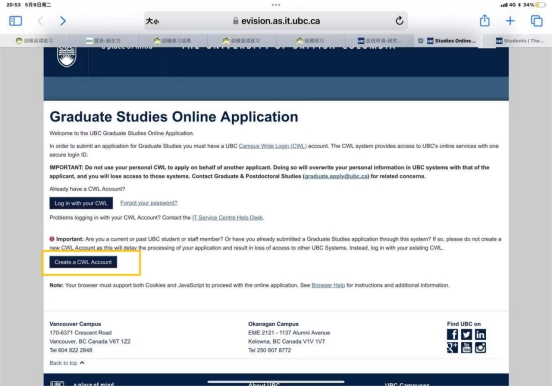Click the Create a CWL Account button
Image resolution: width=553 pixels, height=386 pixels.
(83, 262)
